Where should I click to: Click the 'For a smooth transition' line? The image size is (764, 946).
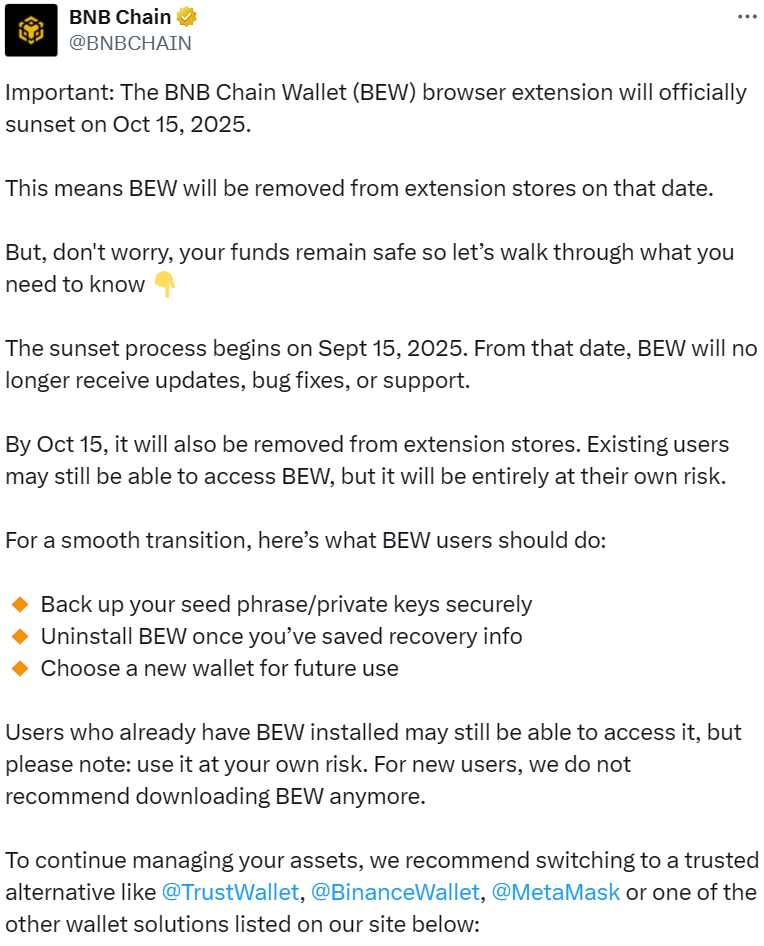click(305, 541)
